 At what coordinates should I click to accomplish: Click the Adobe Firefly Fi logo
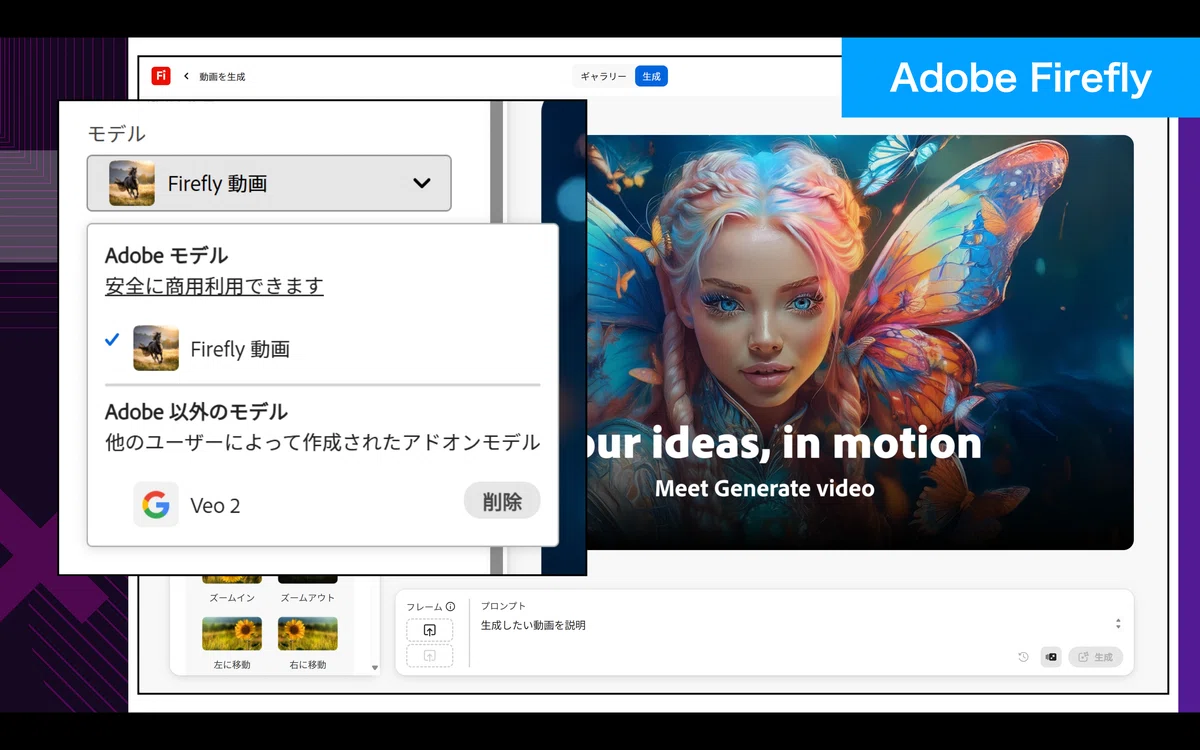[160, 76]
